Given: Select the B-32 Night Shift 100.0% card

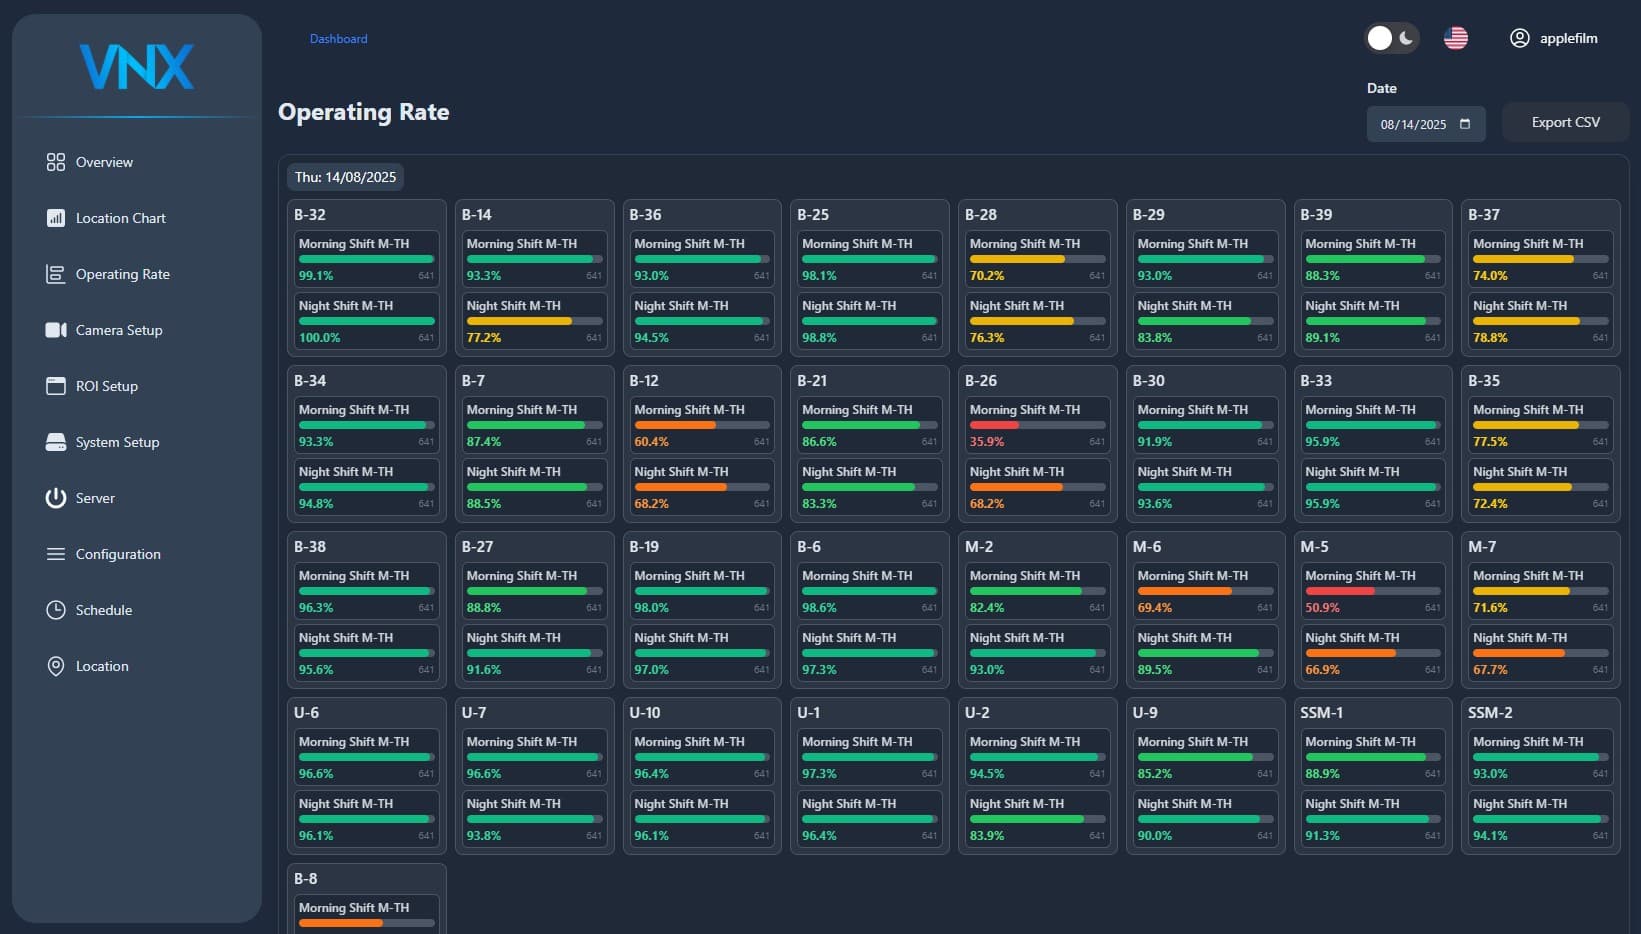Looking at the screenshot, I should pos(366,321).
